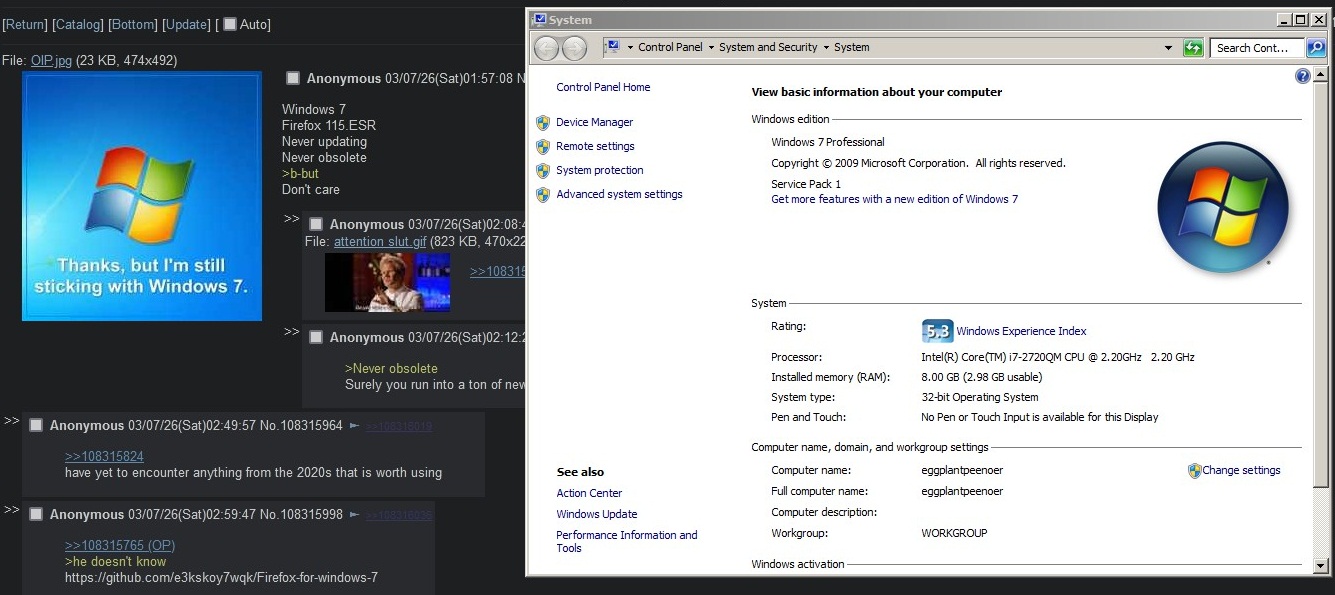Click the shield icon beside Device Manager

point(543,123)
